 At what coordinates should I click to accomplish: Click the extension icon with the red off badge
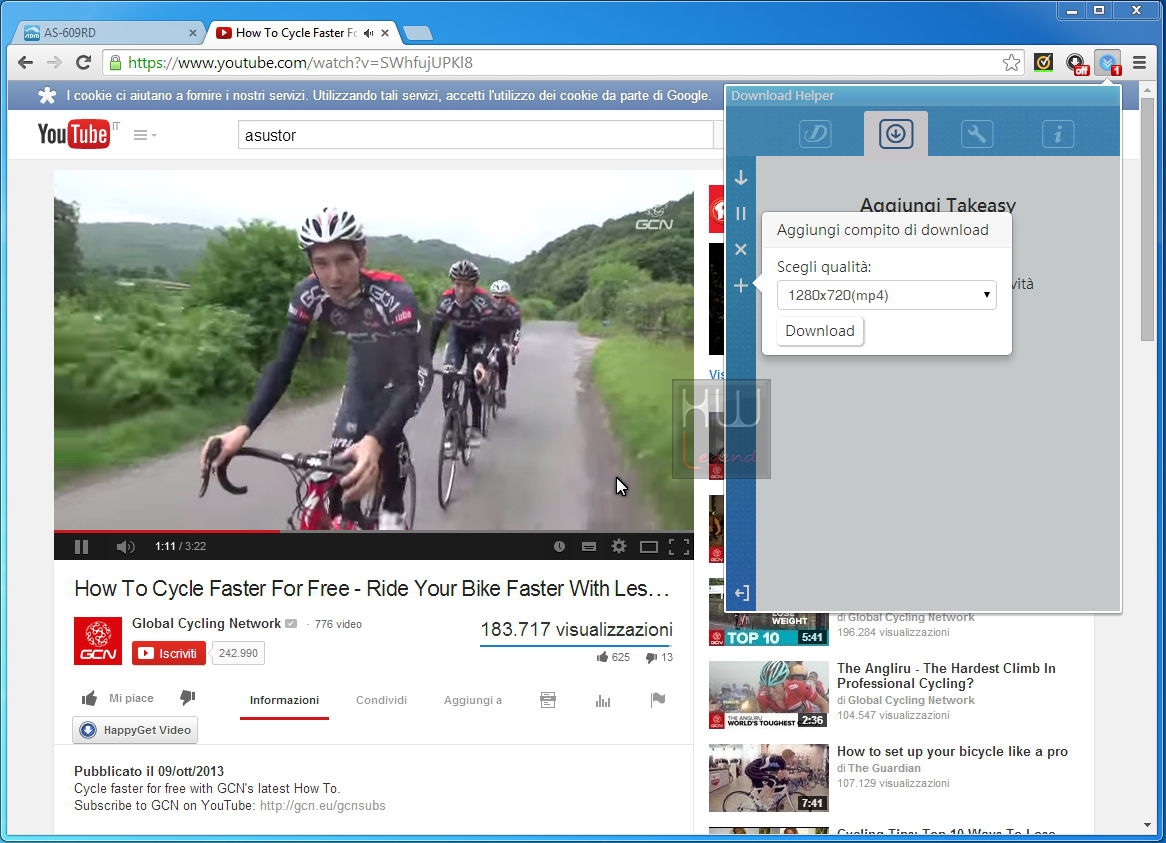click(x=1076, y=63)
